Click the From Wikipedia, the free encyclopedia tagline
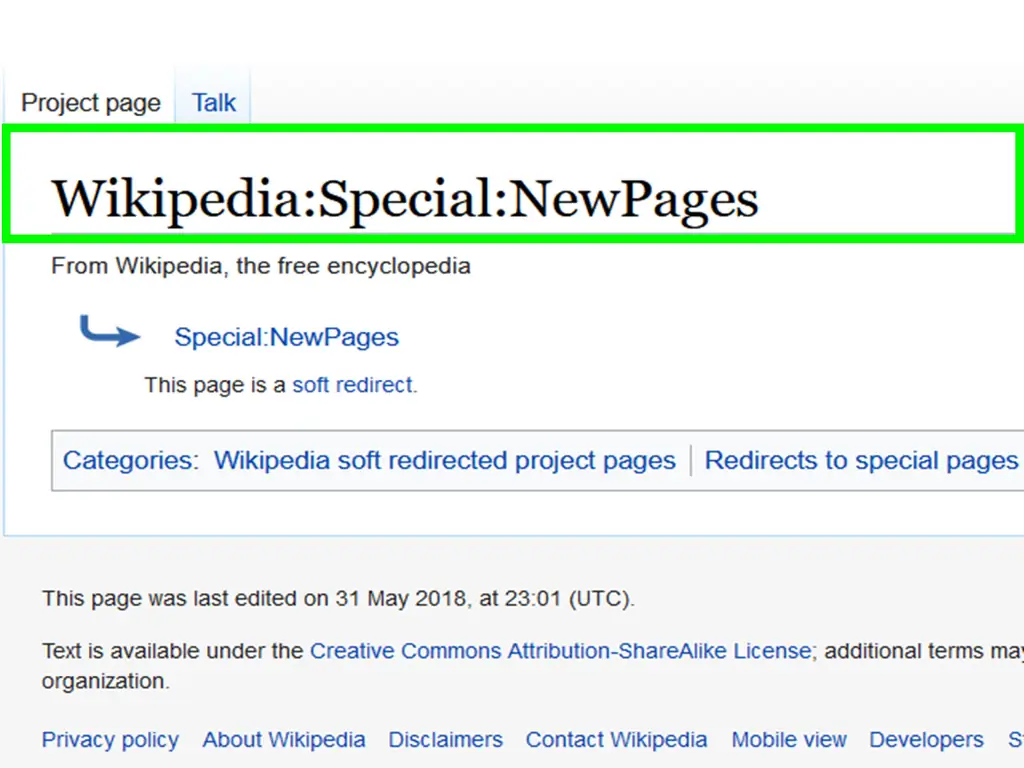1024x768 pixels. 261,266
